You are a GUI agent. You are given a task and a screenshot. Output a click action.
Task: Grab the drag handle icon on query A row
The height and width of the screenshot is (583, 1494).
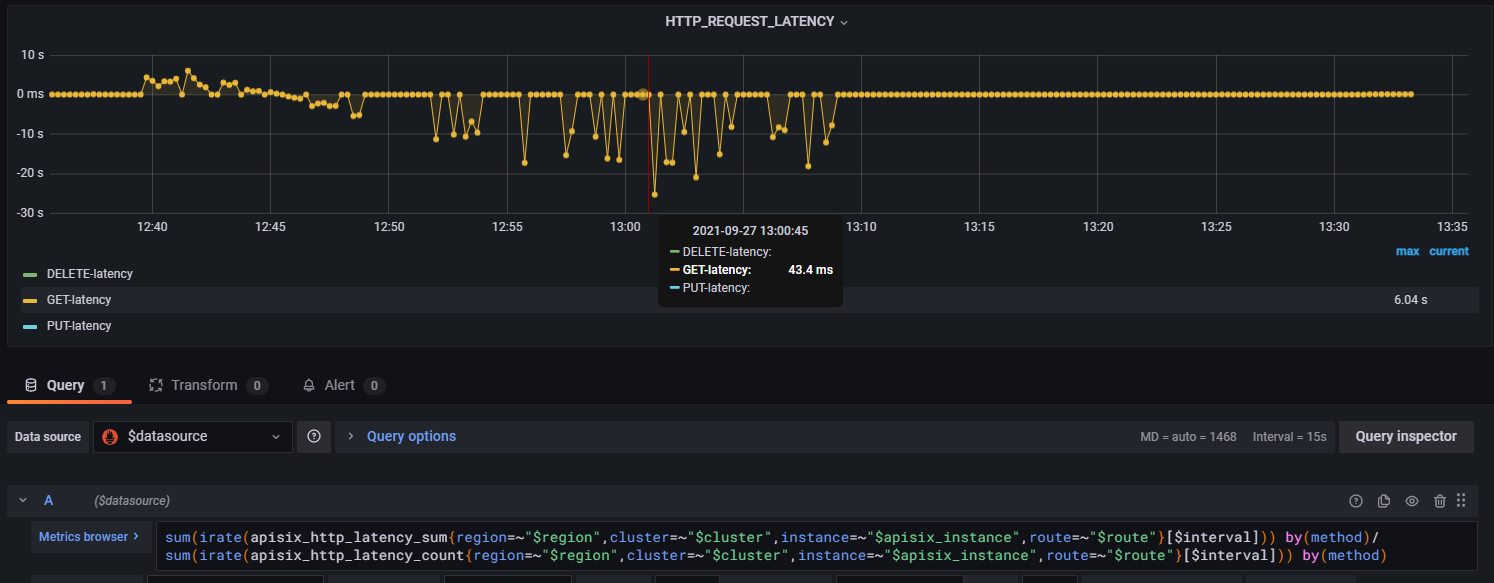click(x=1461, y=500)
